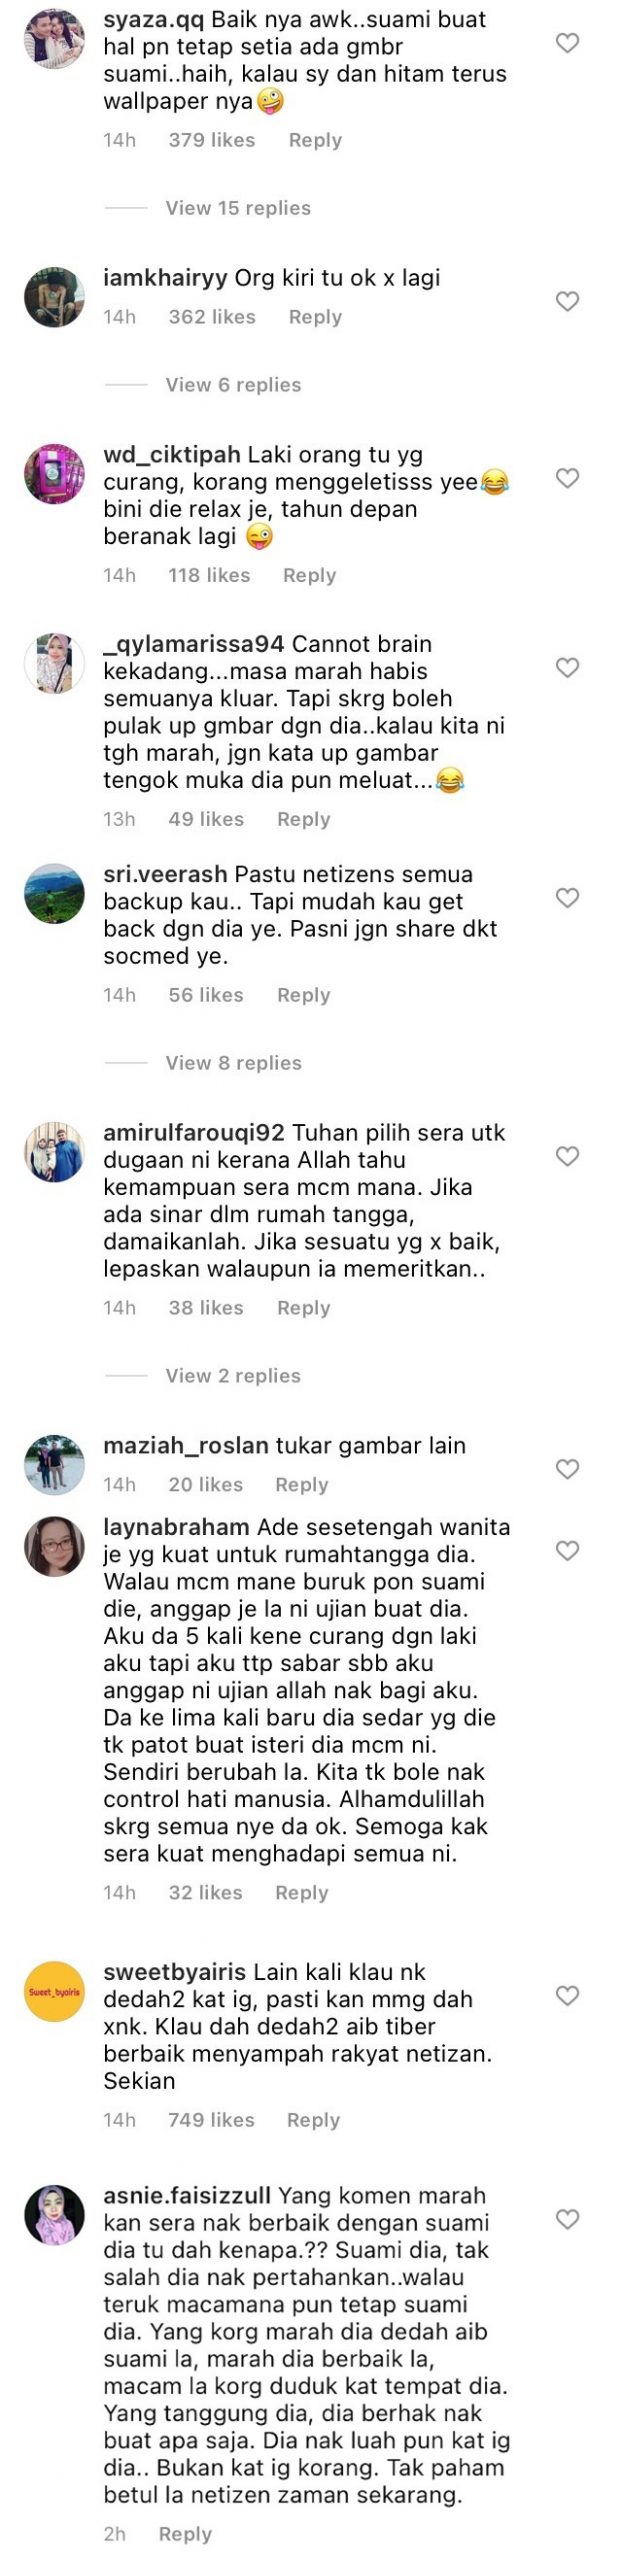The width and height of the screenshot is (622, 2560).
Task: Expand View 2 replies under amirulfarouqi92
Action: pos(233,1376)
